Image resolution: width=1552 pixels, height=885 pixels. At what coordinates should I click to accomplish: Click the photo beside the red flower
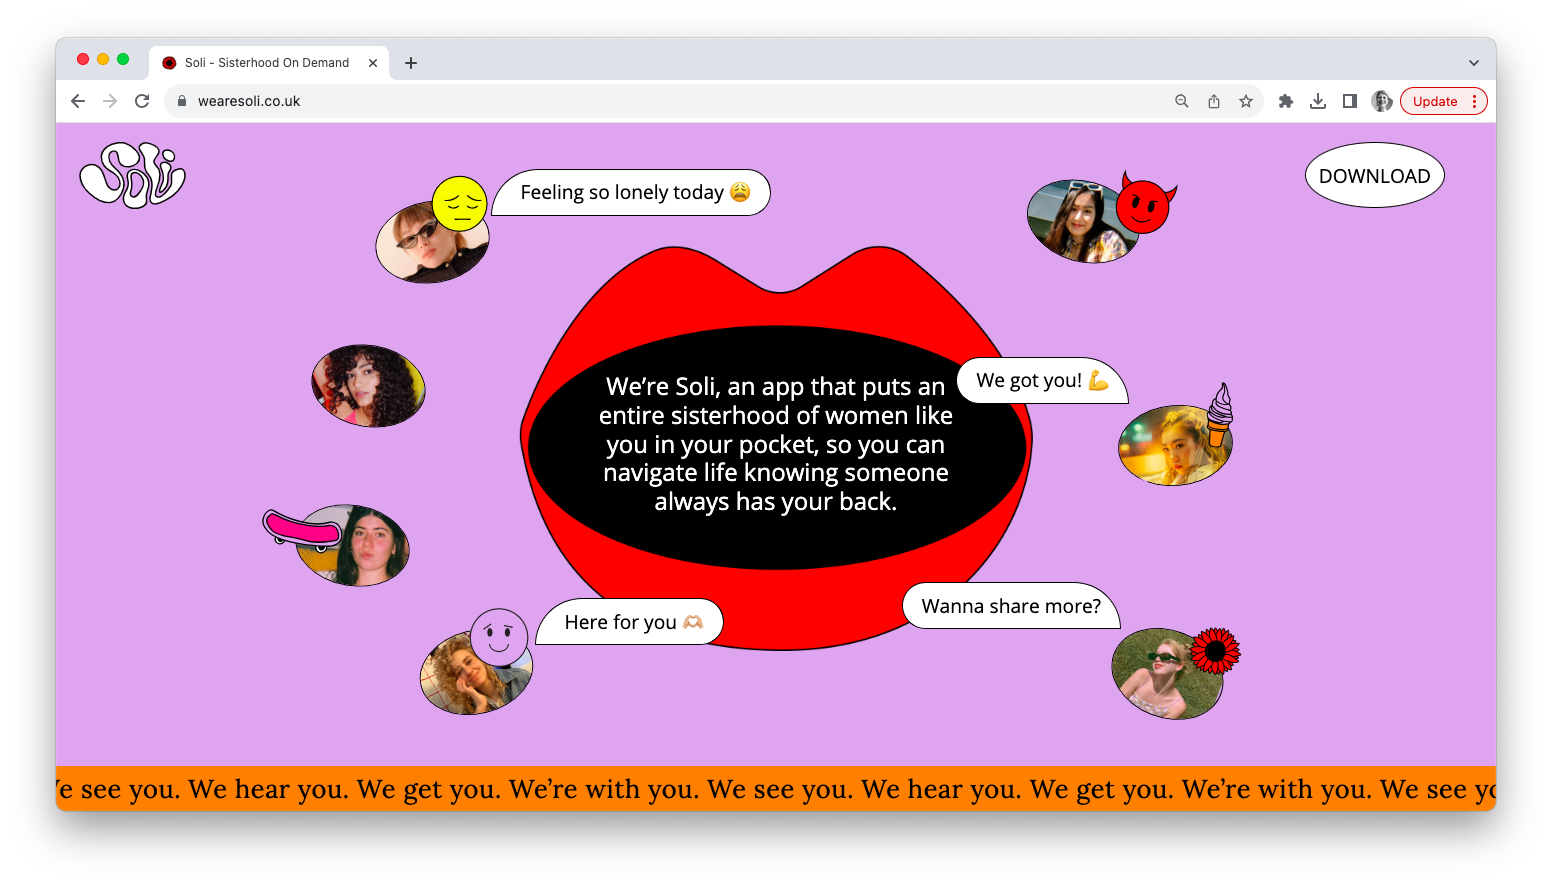pos(1167,675)
